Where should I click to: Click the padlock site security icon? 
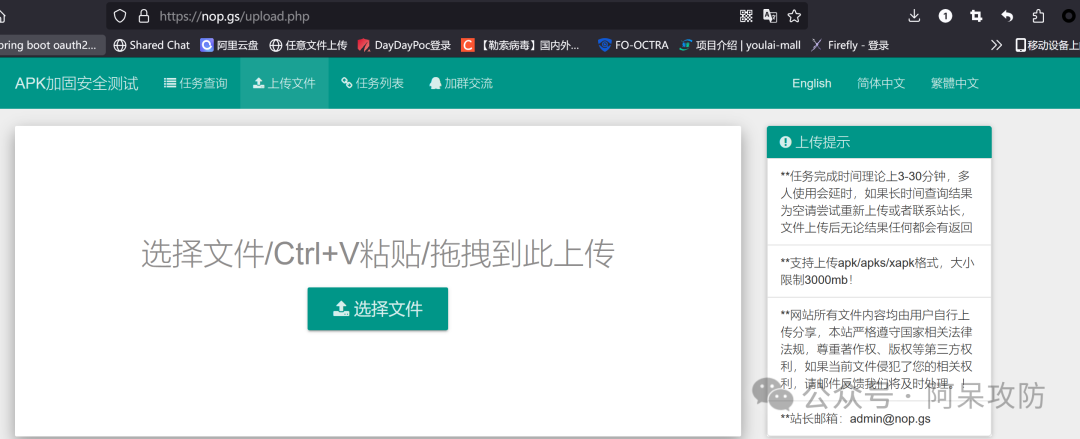pos(144,16)
